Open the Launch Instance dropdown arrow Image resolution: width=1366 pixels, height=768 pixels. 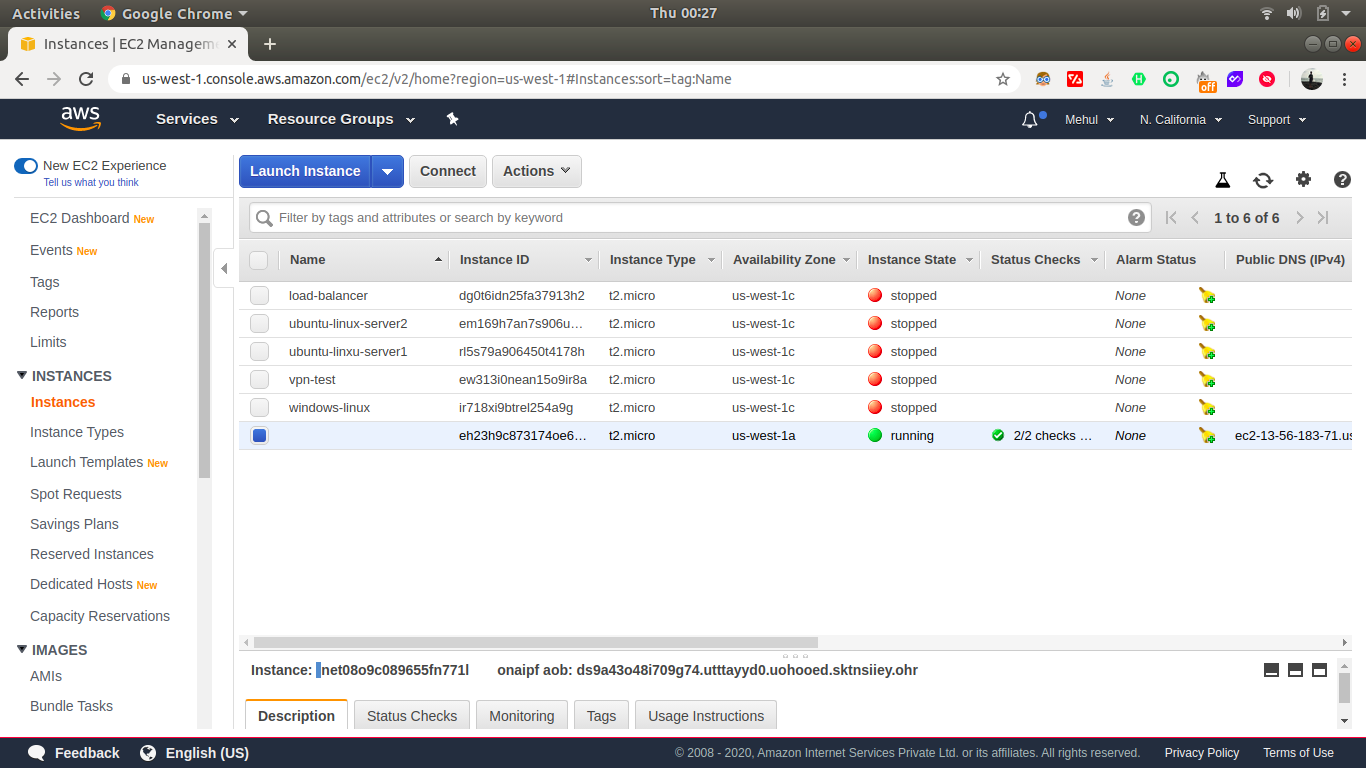click(x=387, y=171)
